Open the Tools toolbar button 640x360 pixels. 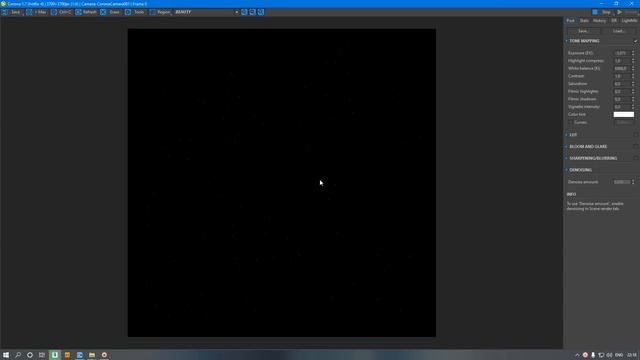click(x=135, y=12)
